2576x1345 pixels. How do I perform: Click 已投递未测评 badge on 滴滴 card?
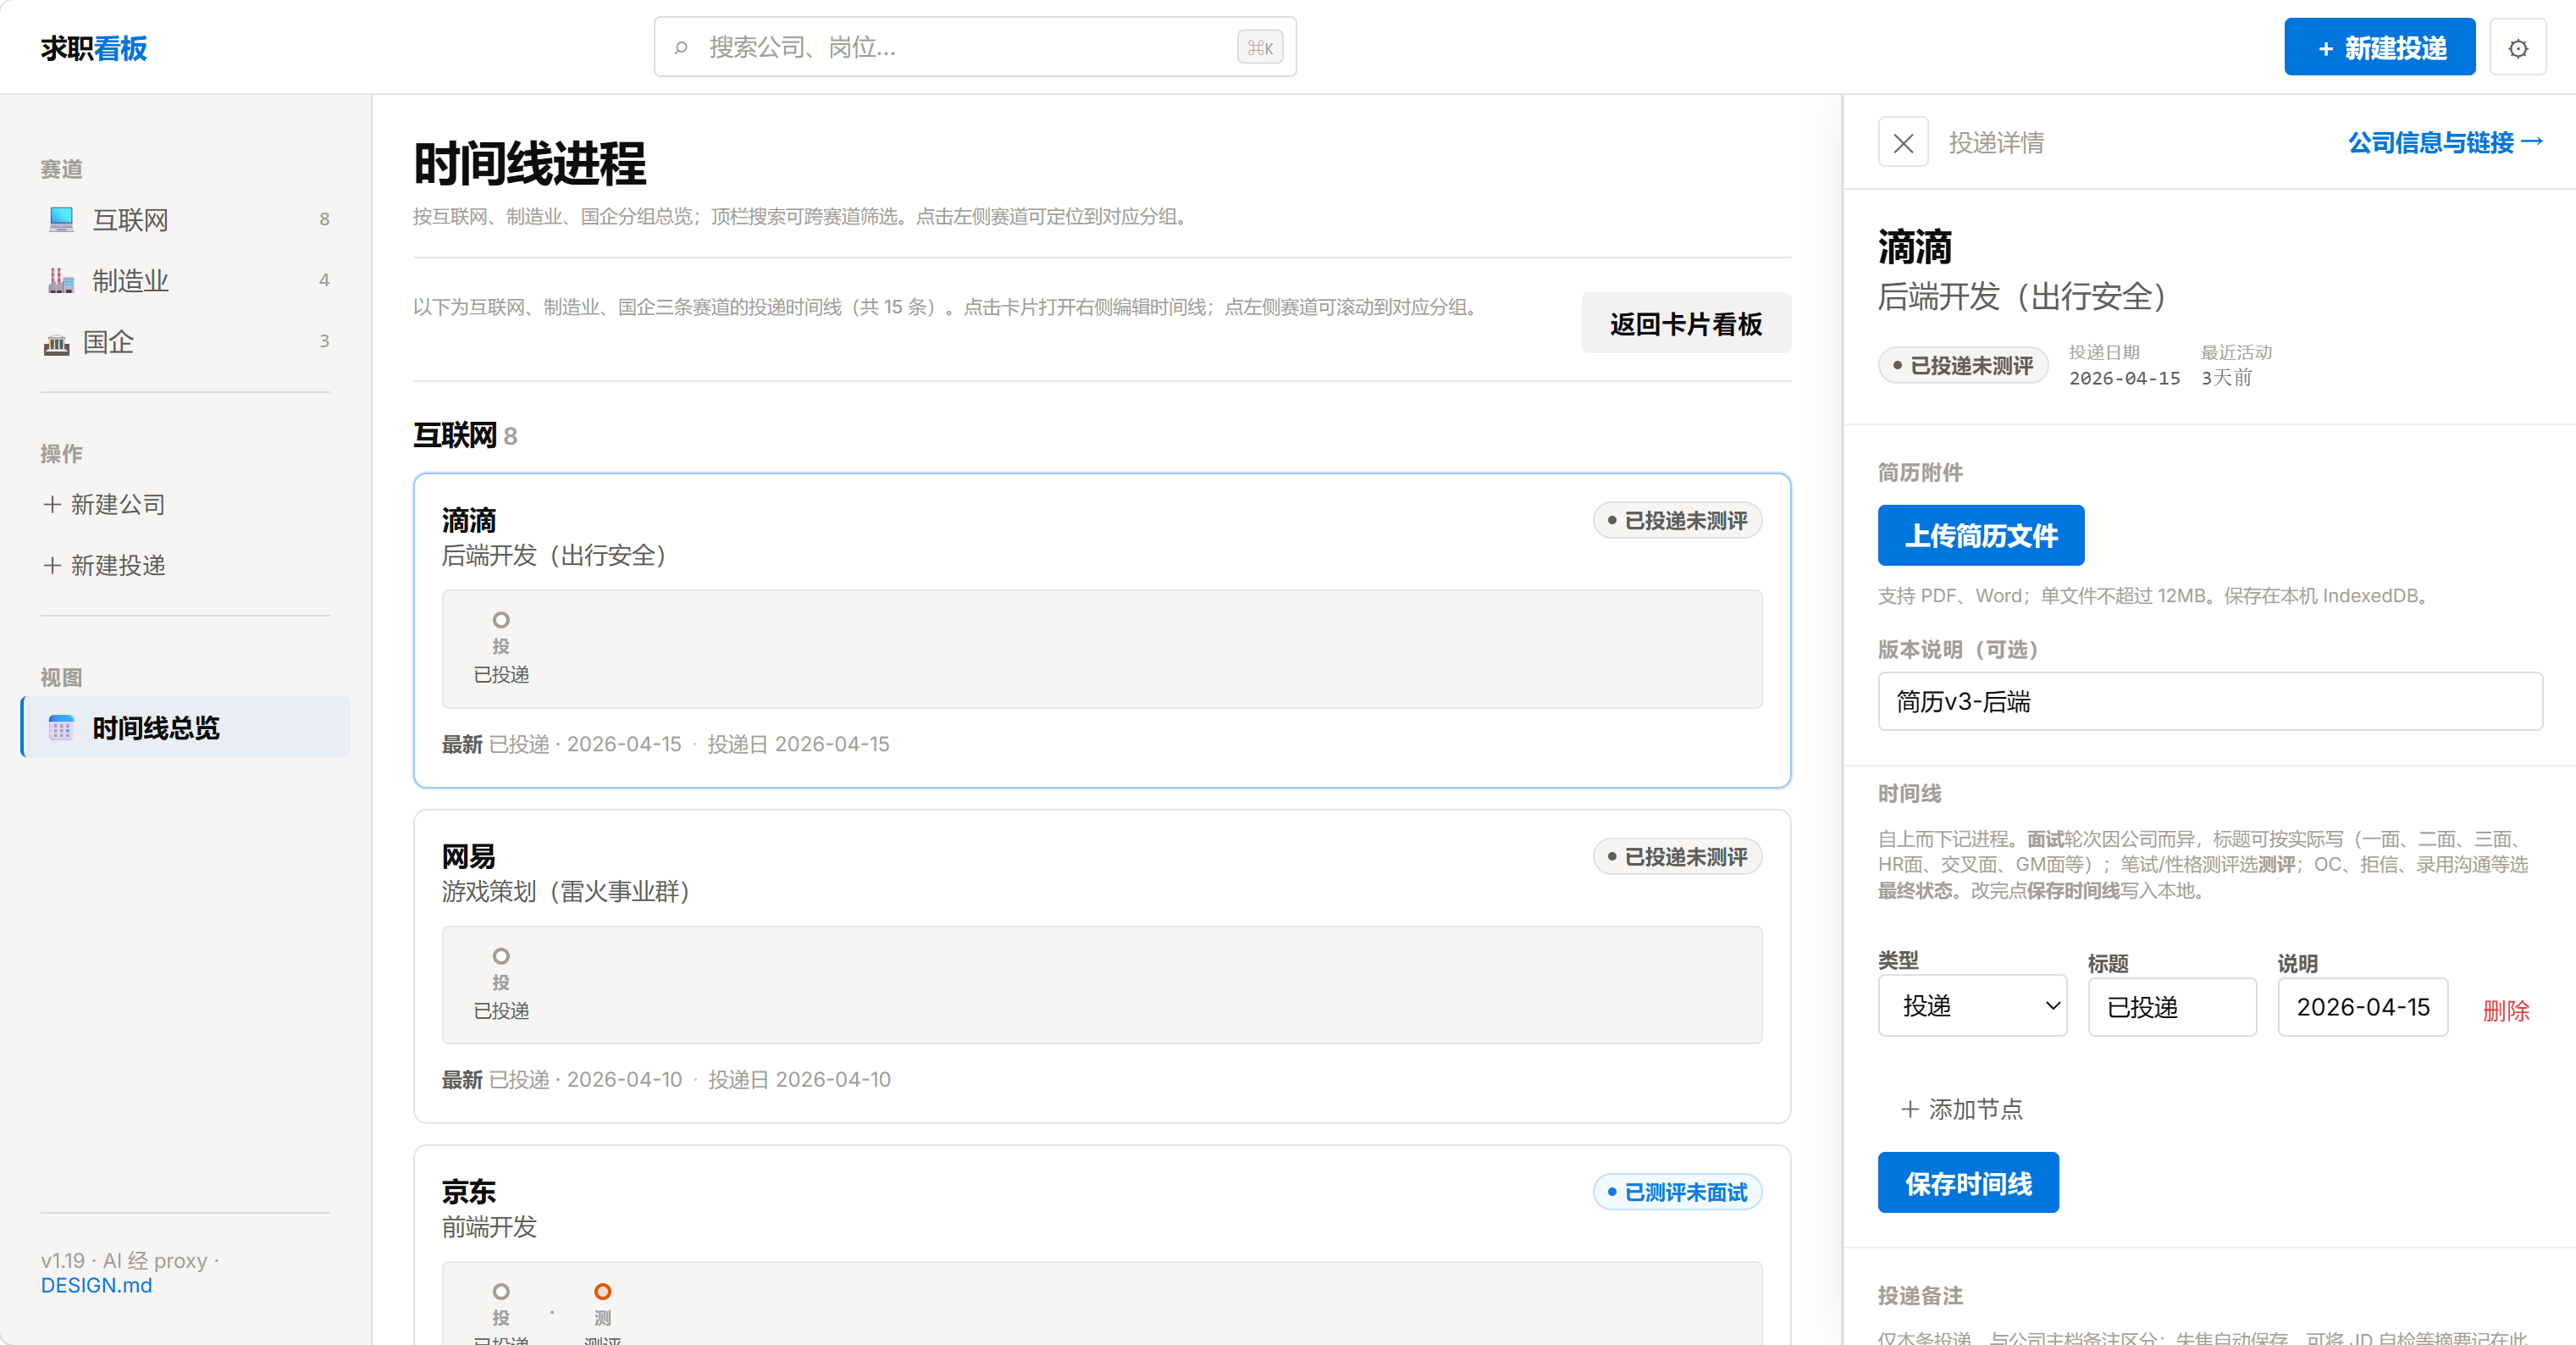tap(1677, 520)
